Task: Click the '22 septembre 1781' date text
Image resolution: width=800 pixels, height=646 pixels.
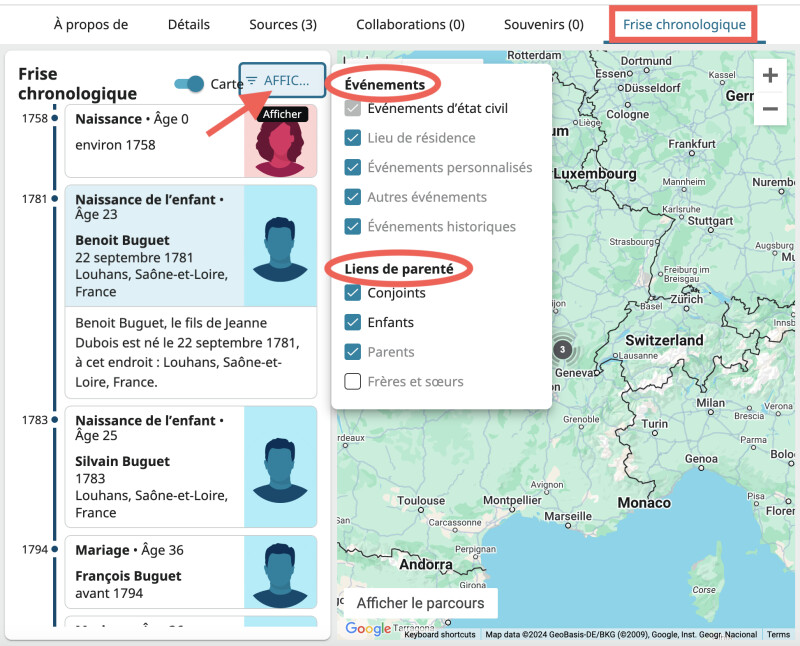Action: (134, 258)
